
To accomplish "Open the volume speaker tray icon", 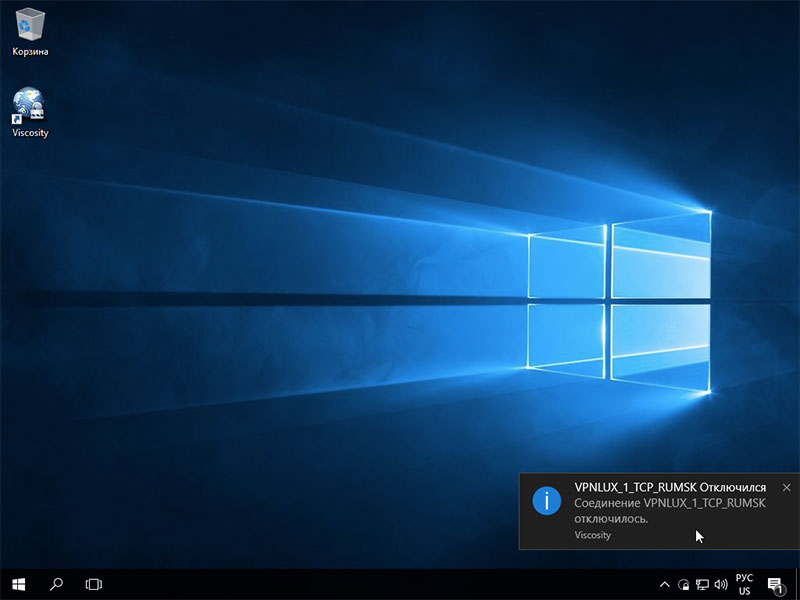I will pos(721,585).
